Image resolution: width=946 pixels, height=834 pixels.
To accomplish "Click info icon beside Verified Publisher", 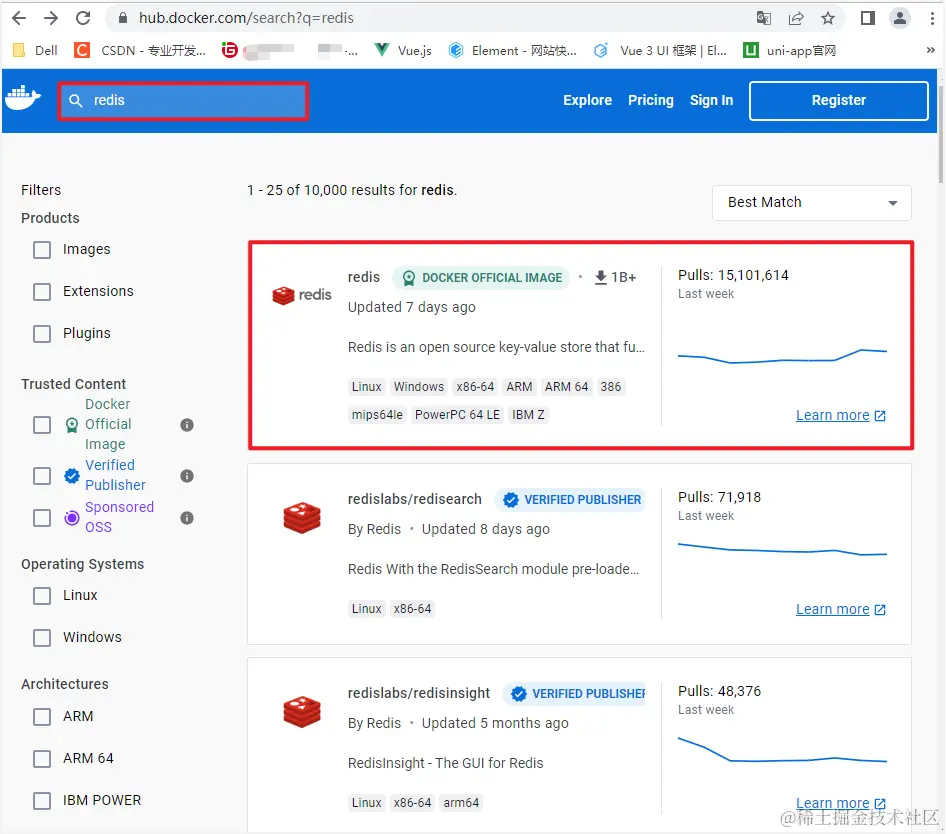I will coord(187,476).
